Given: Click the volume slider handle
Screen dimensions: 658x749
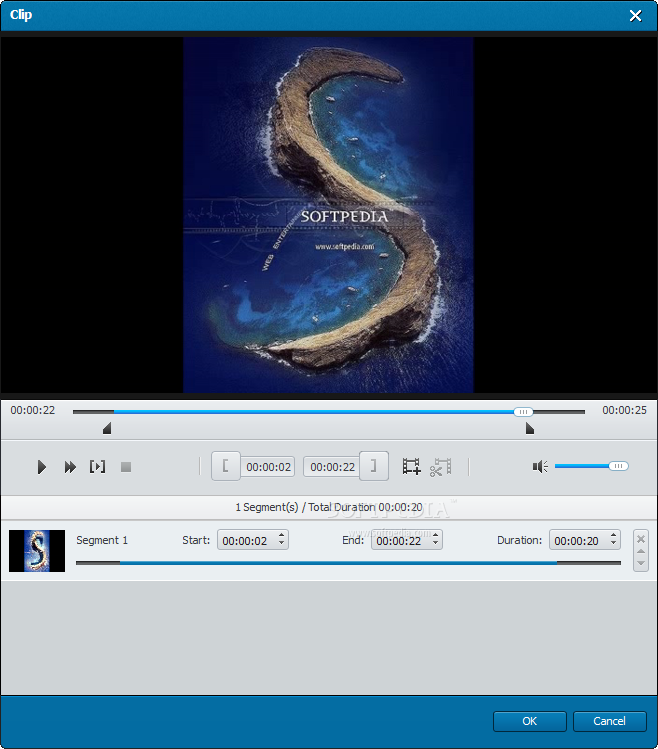Looking at the screenshot, I should pyautogui.click(x=618, y=466).
